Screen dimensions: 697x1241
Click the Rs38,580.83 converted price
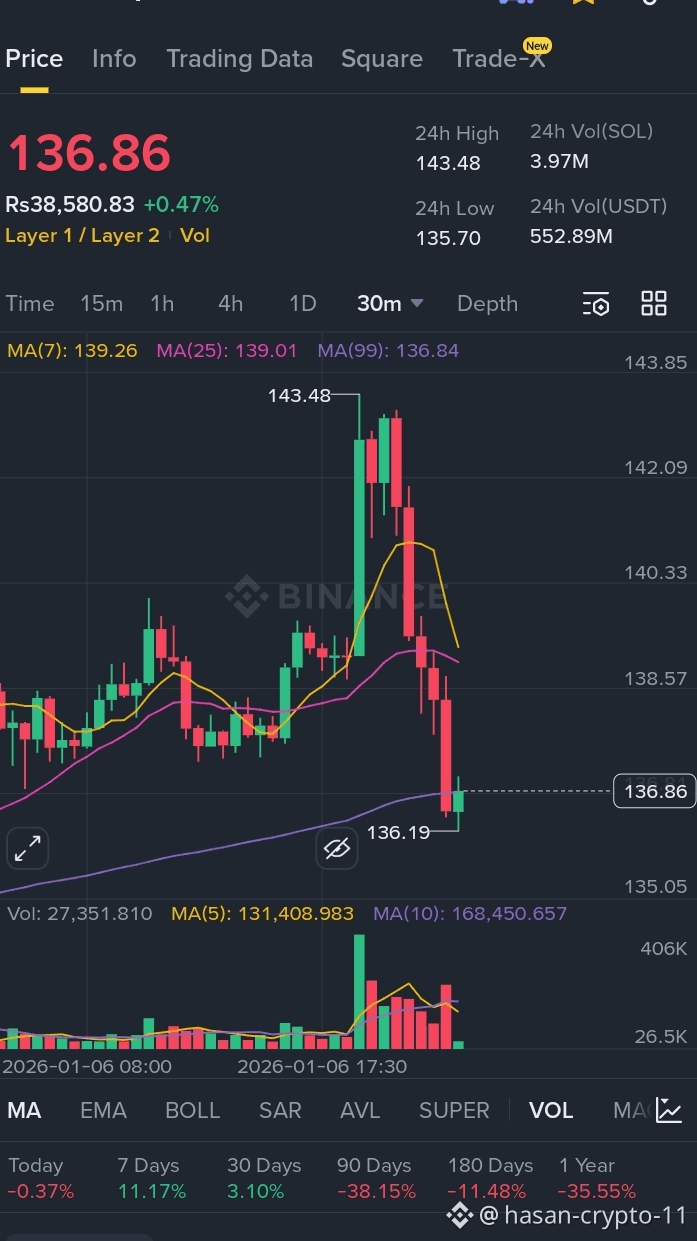pos(70,205)
